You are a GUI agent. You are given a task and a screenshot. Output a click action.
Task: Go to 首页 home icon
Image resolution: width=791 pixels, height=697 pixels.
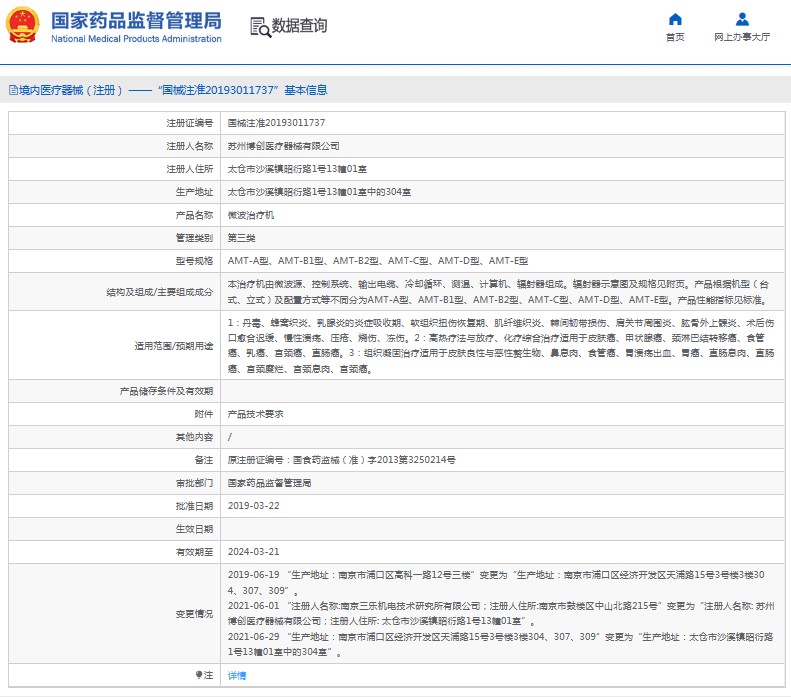[x=675, y=19]
